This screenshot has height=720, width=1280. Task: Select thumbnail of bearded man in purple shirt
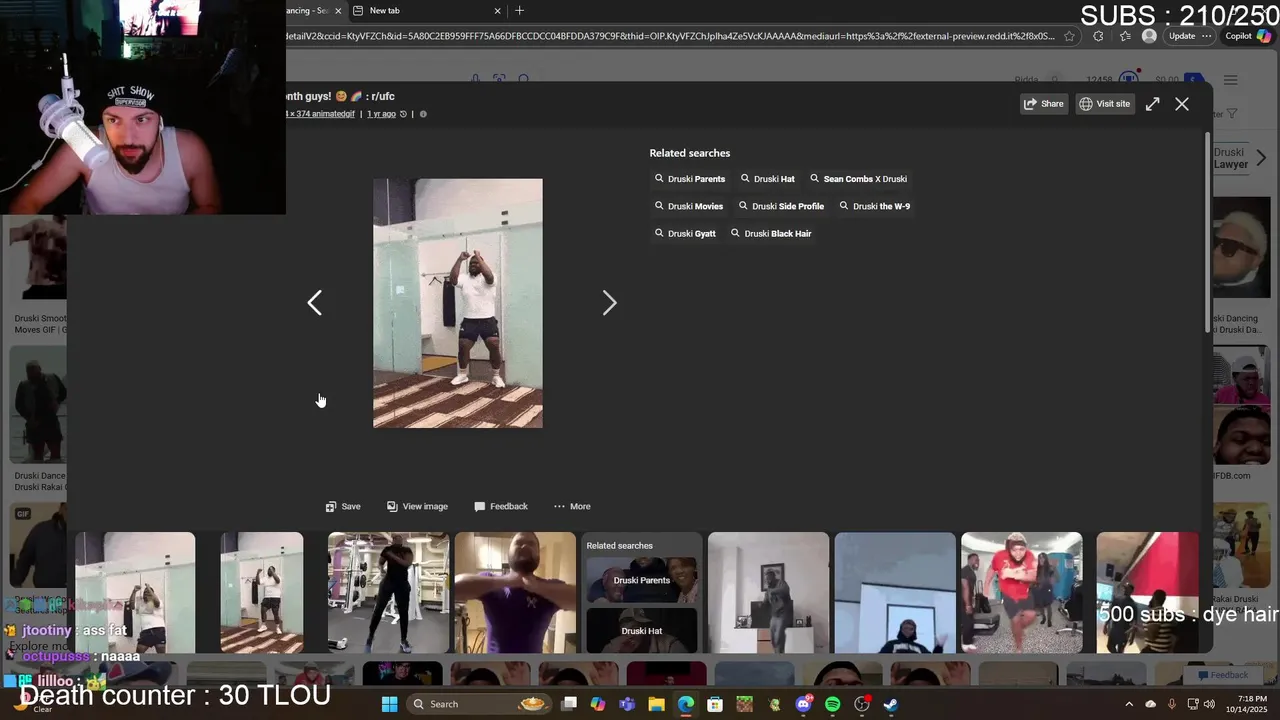[x=515, y=592]
